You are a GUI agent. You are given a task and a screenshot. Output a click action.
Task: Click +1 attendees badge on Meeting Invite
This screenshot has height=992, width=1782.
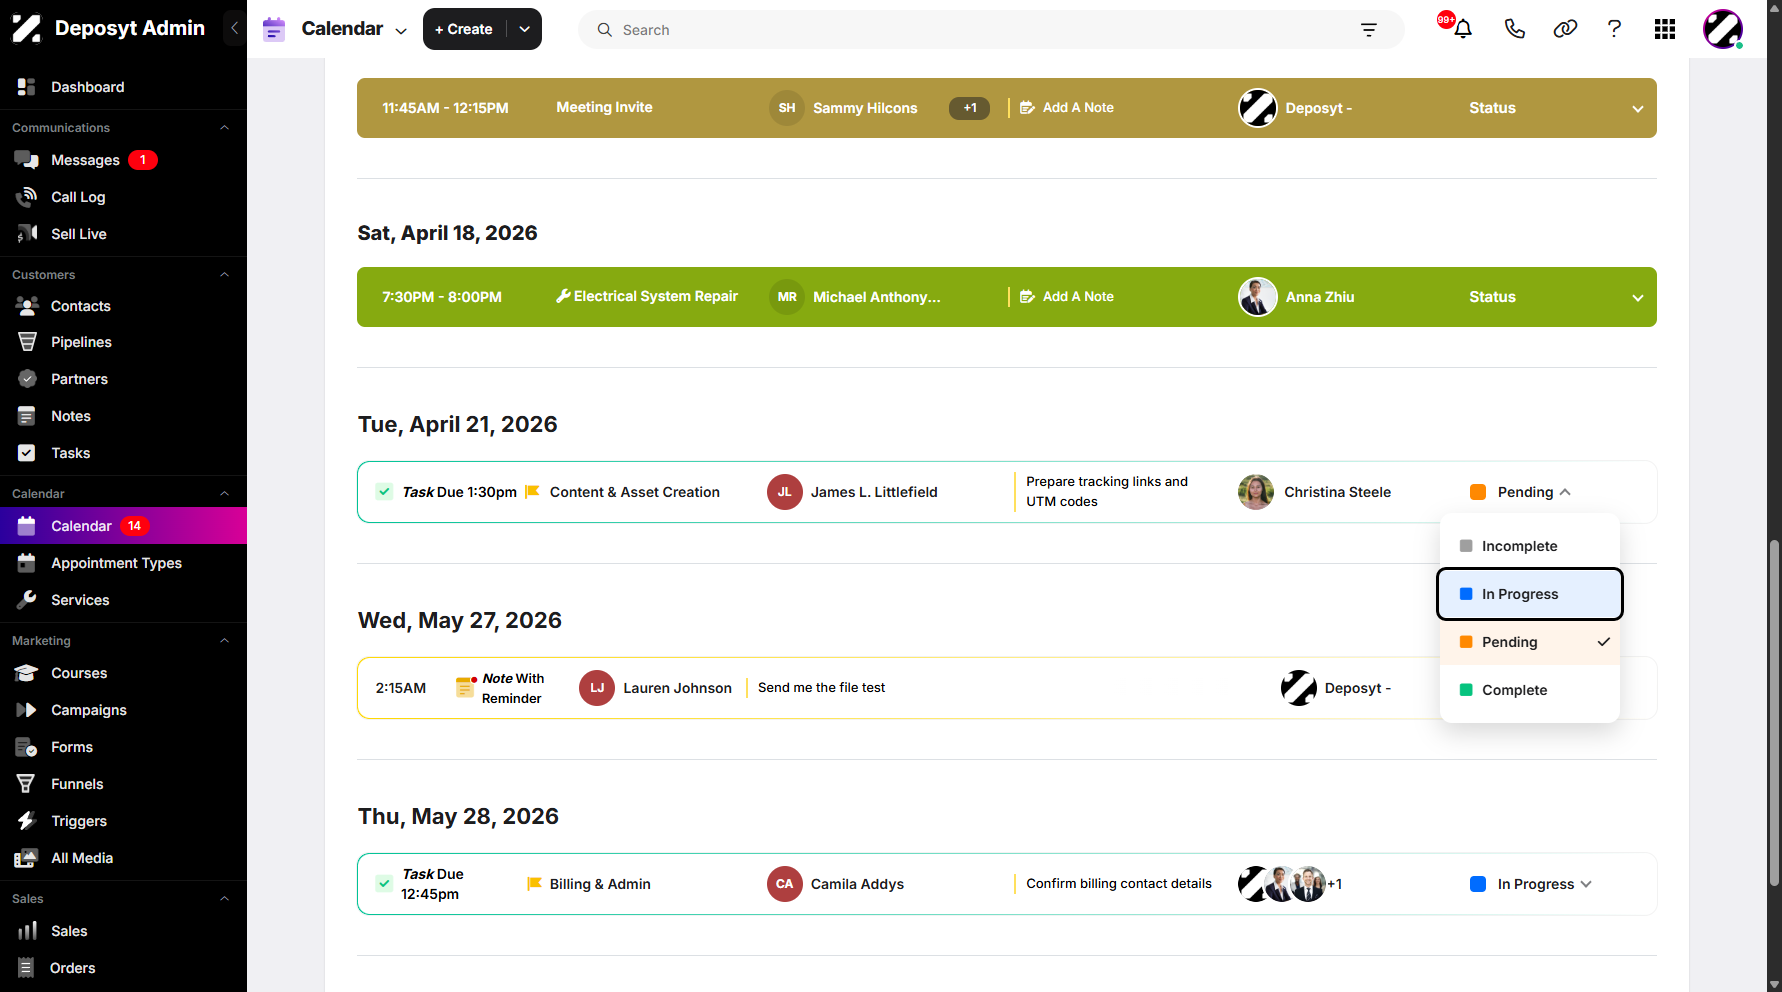969,108
